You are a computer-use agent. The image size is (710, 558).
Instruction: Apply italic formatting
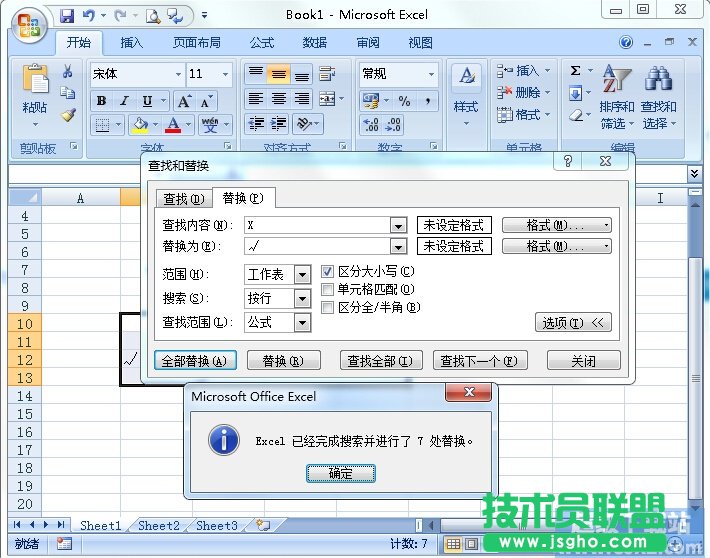tap(125, 101)
